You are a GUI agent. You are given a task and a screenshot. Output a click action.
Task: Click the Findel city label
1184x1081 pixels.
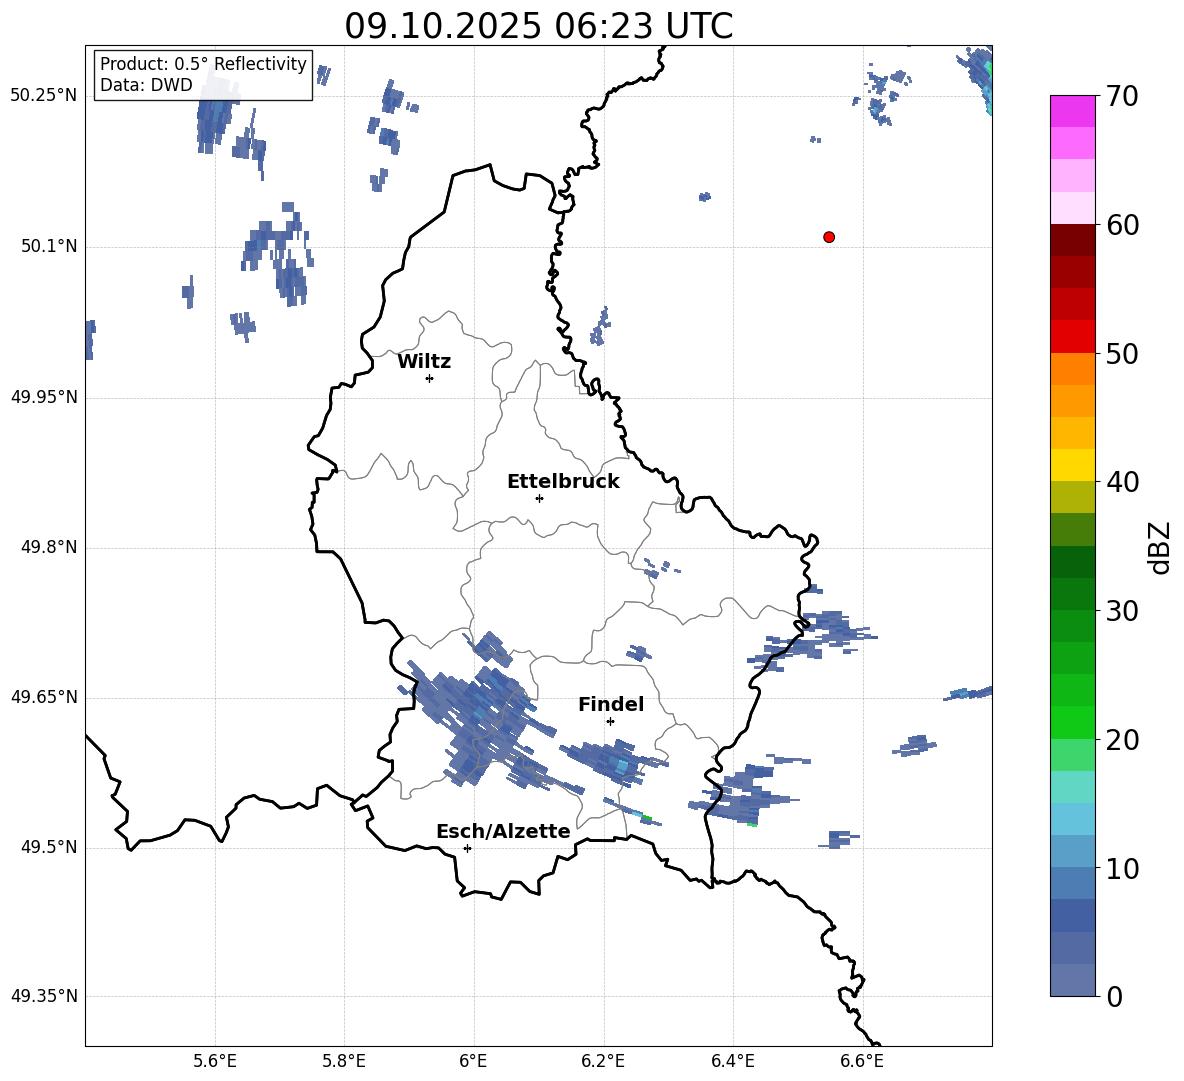point(611,704)
